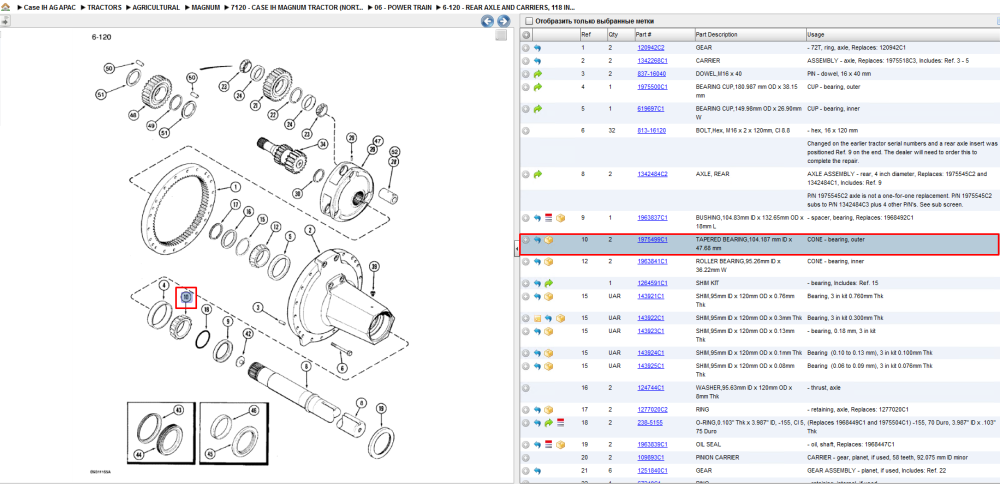Viewport: 1000px width, 484px height.
Task: Open part number link 1975499C1
Action: pyautogui.click(x=652, y=240)
